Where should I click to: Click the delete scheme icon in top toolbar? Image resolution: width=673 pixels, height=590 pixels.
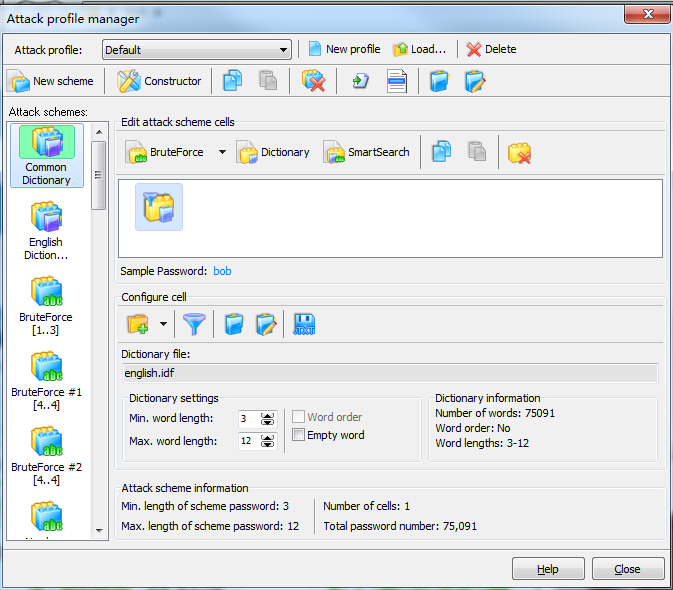pyautogui.click(x=314, y=81)
